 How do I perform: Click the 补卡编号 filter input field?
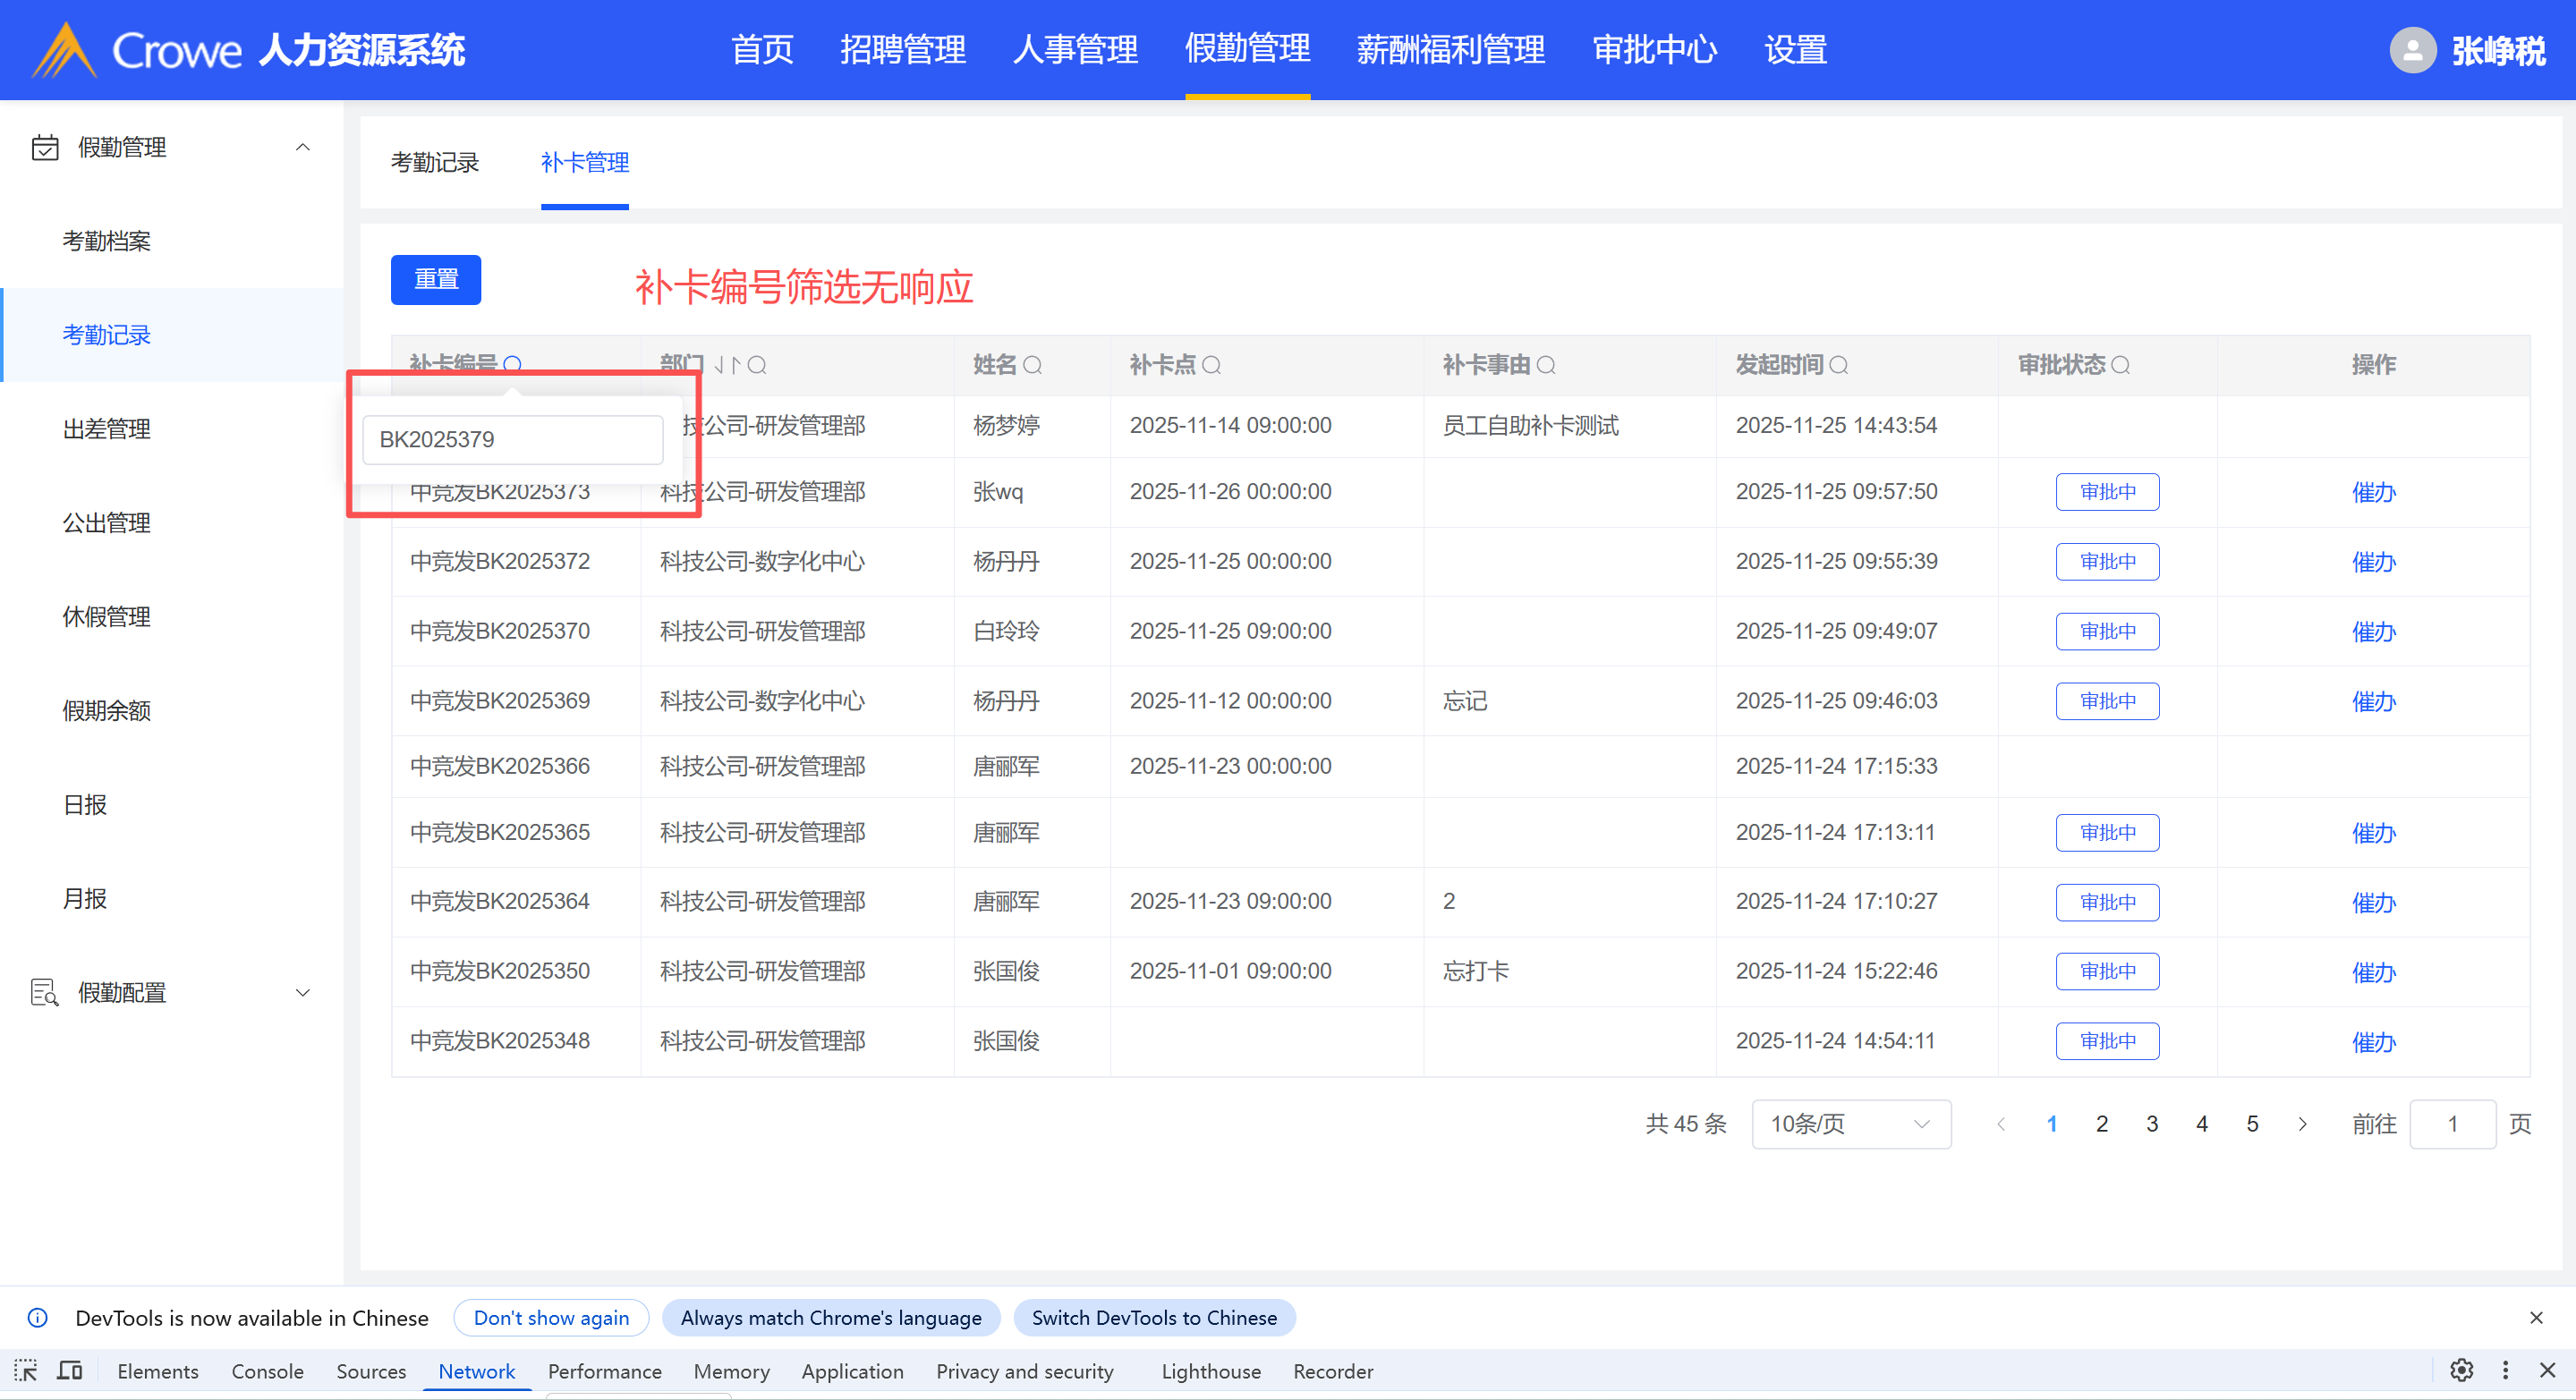coord(512,440)
